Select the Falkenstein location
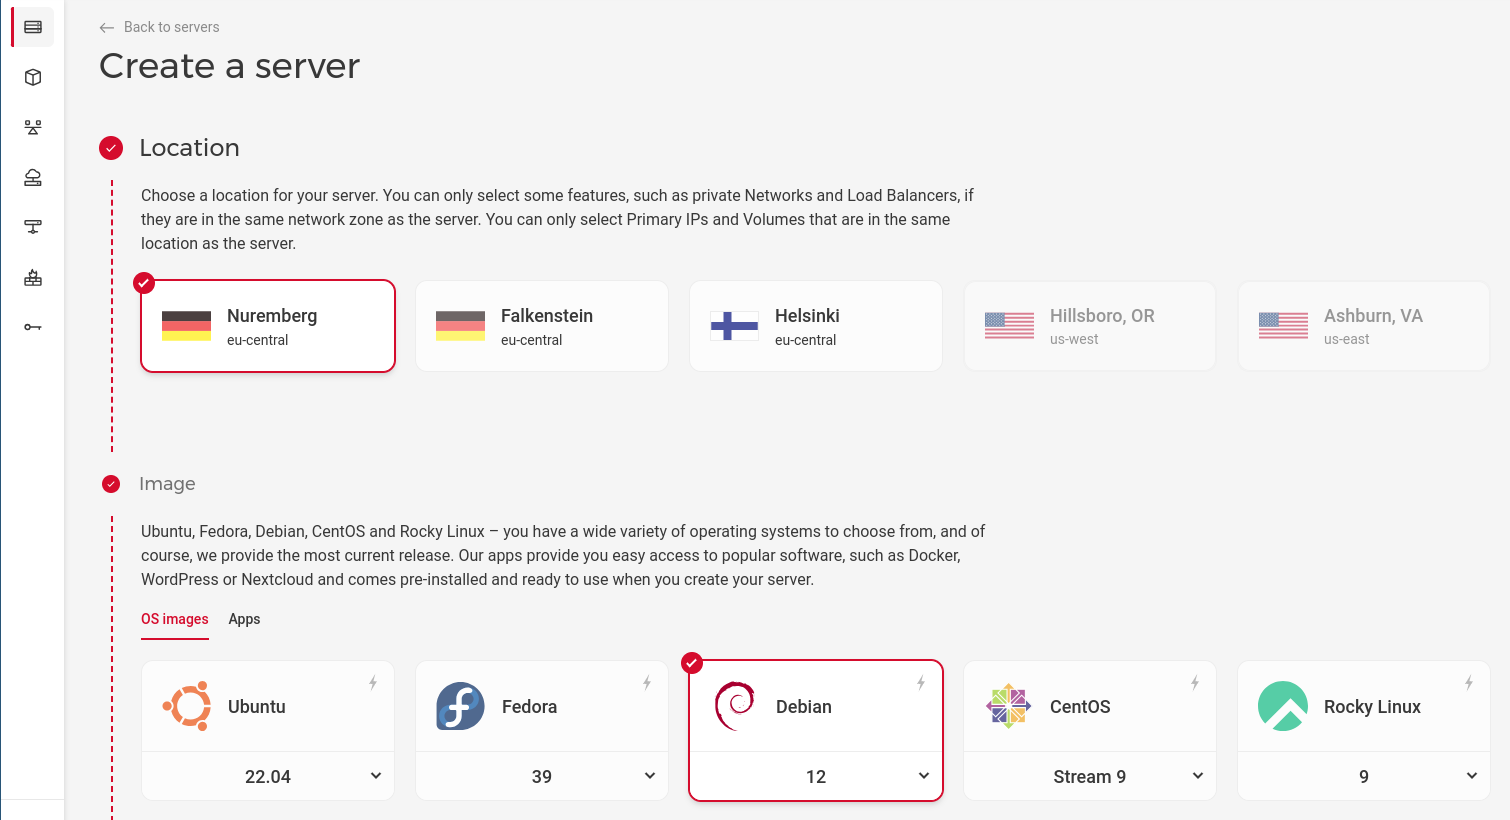Image resolution: width=1510 pixels, height=820 pixels. (x=541, y=326)
